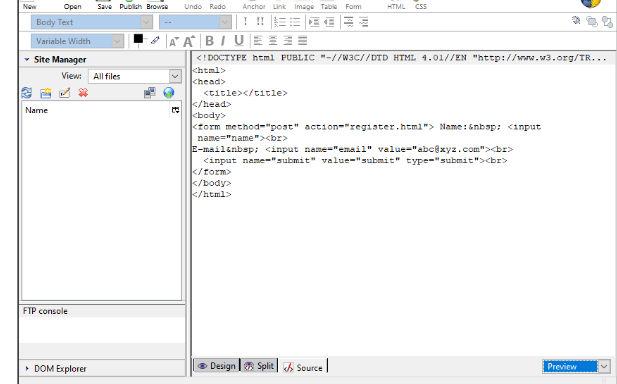617x384 pixels.
Task: Click the Anchor toolbar button
Action: 254,6
